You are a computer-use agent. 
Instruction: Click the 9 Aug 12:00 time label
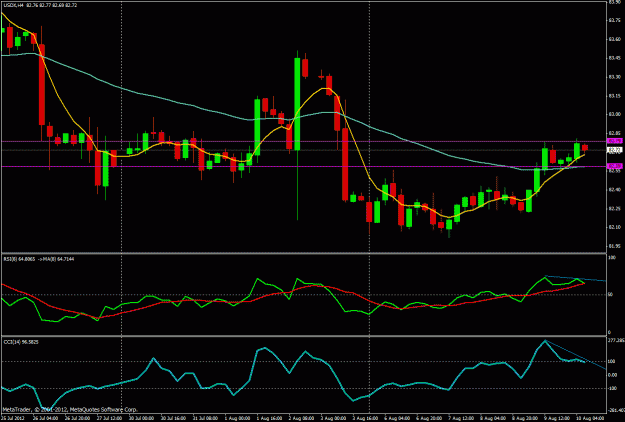(x=555, y=418)
